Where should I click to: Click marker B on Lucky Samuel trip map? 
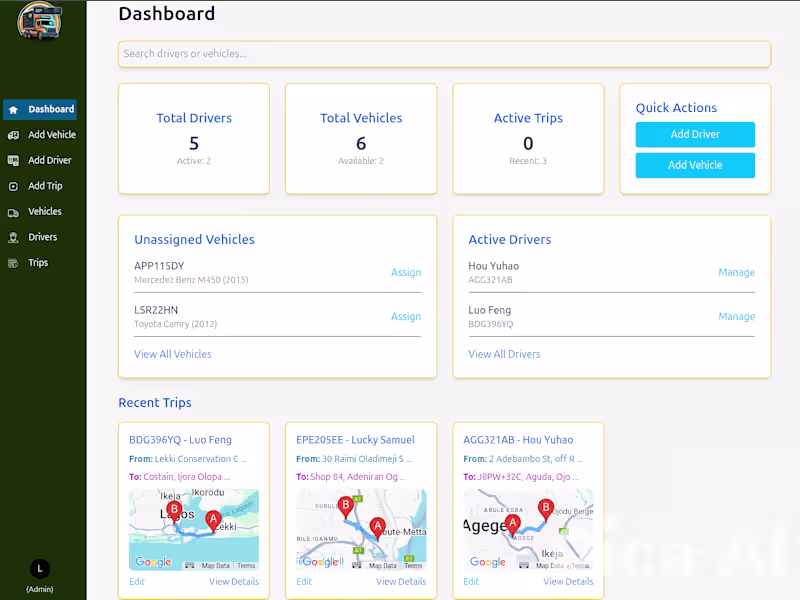[346, 507]
